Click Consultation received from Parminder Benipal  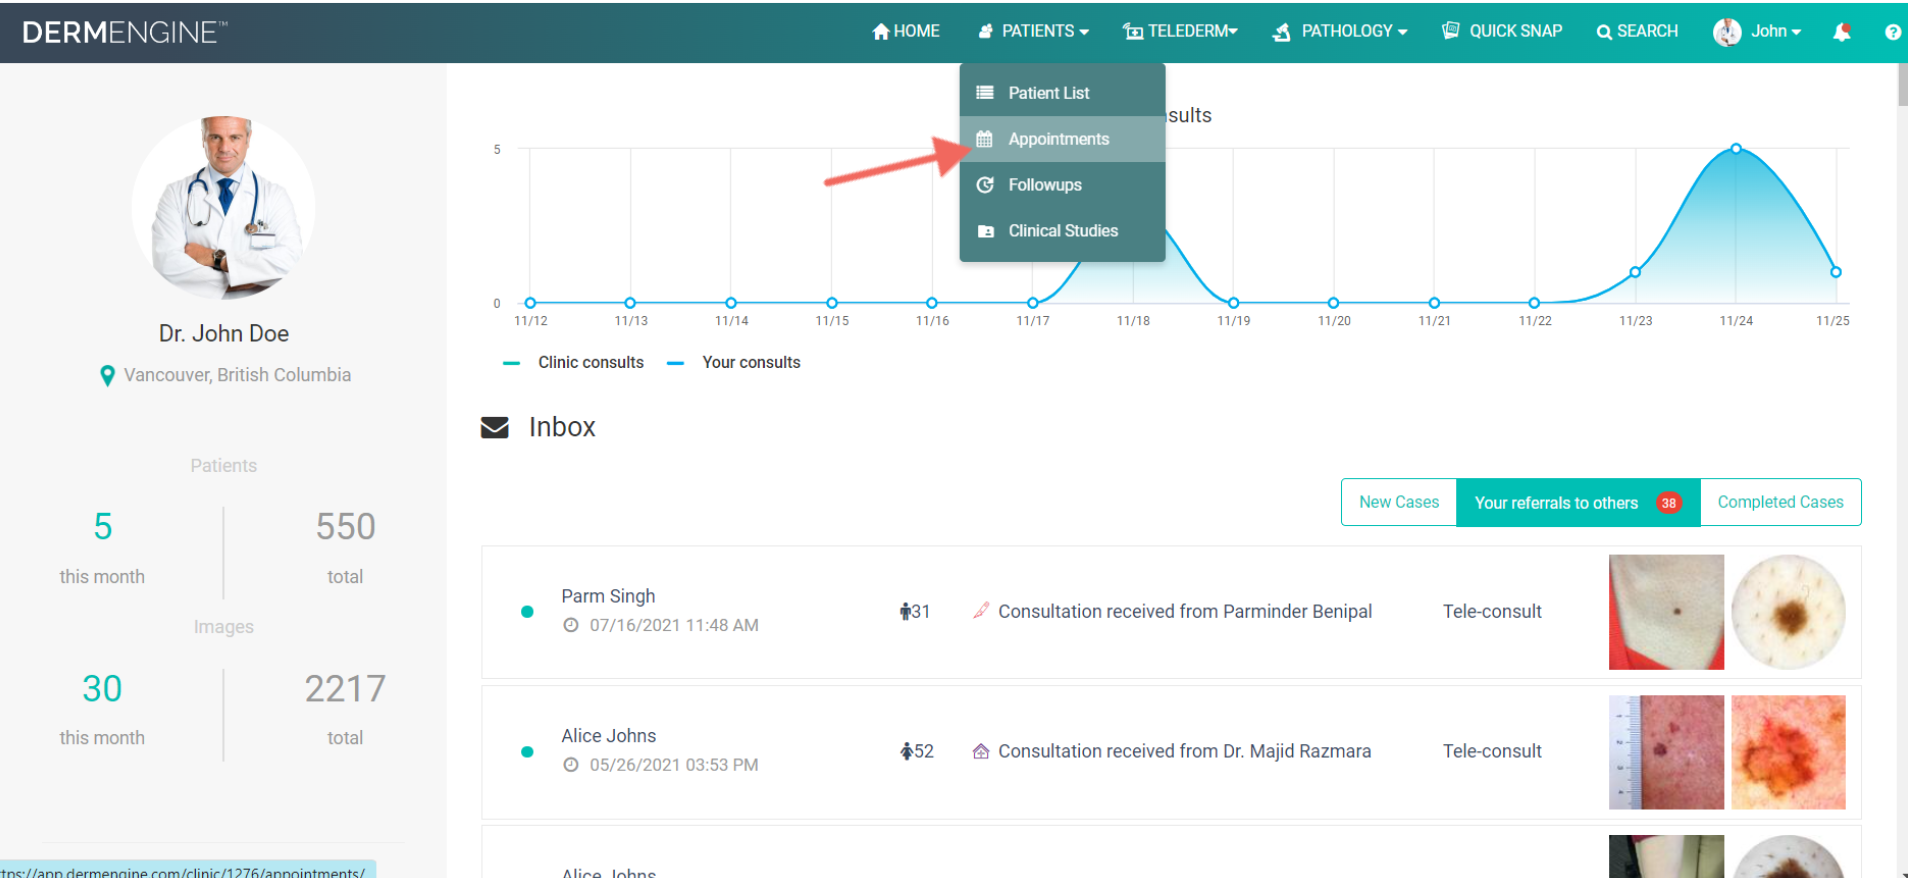pos(1185,611)
